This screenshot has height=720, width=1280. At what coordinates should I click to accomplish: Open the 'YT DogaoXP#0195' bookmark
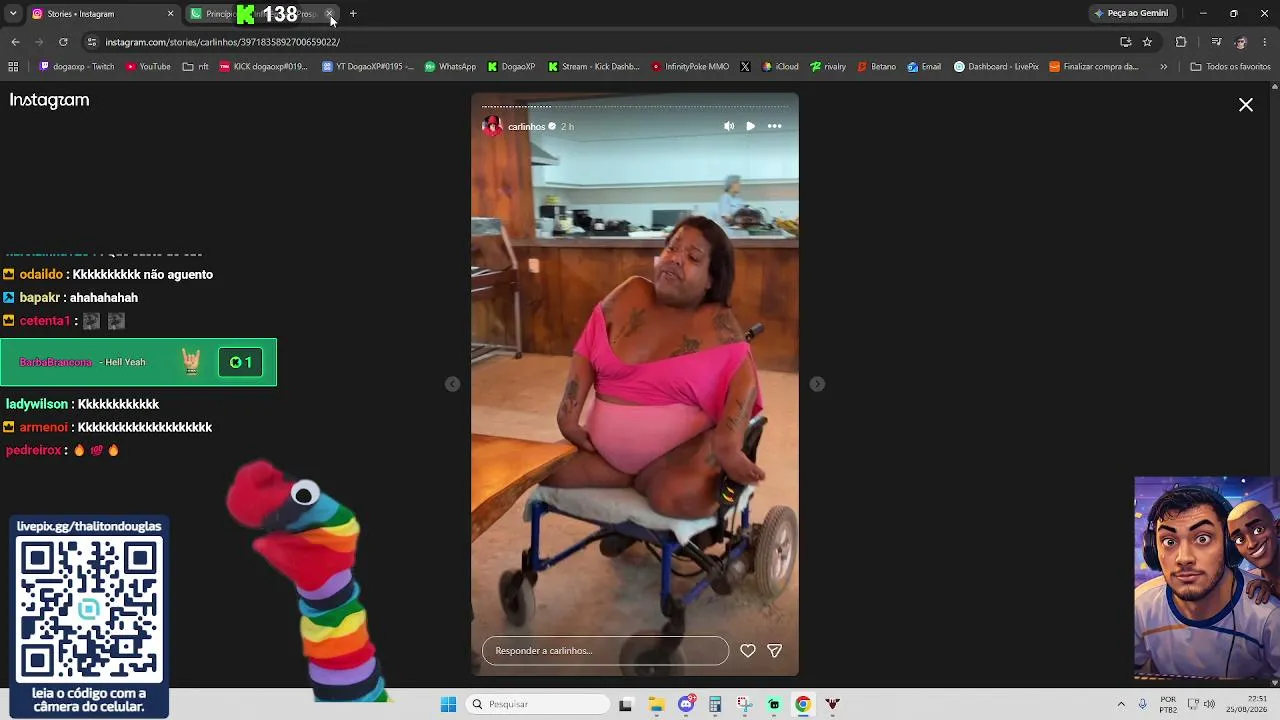click(368, 67)
